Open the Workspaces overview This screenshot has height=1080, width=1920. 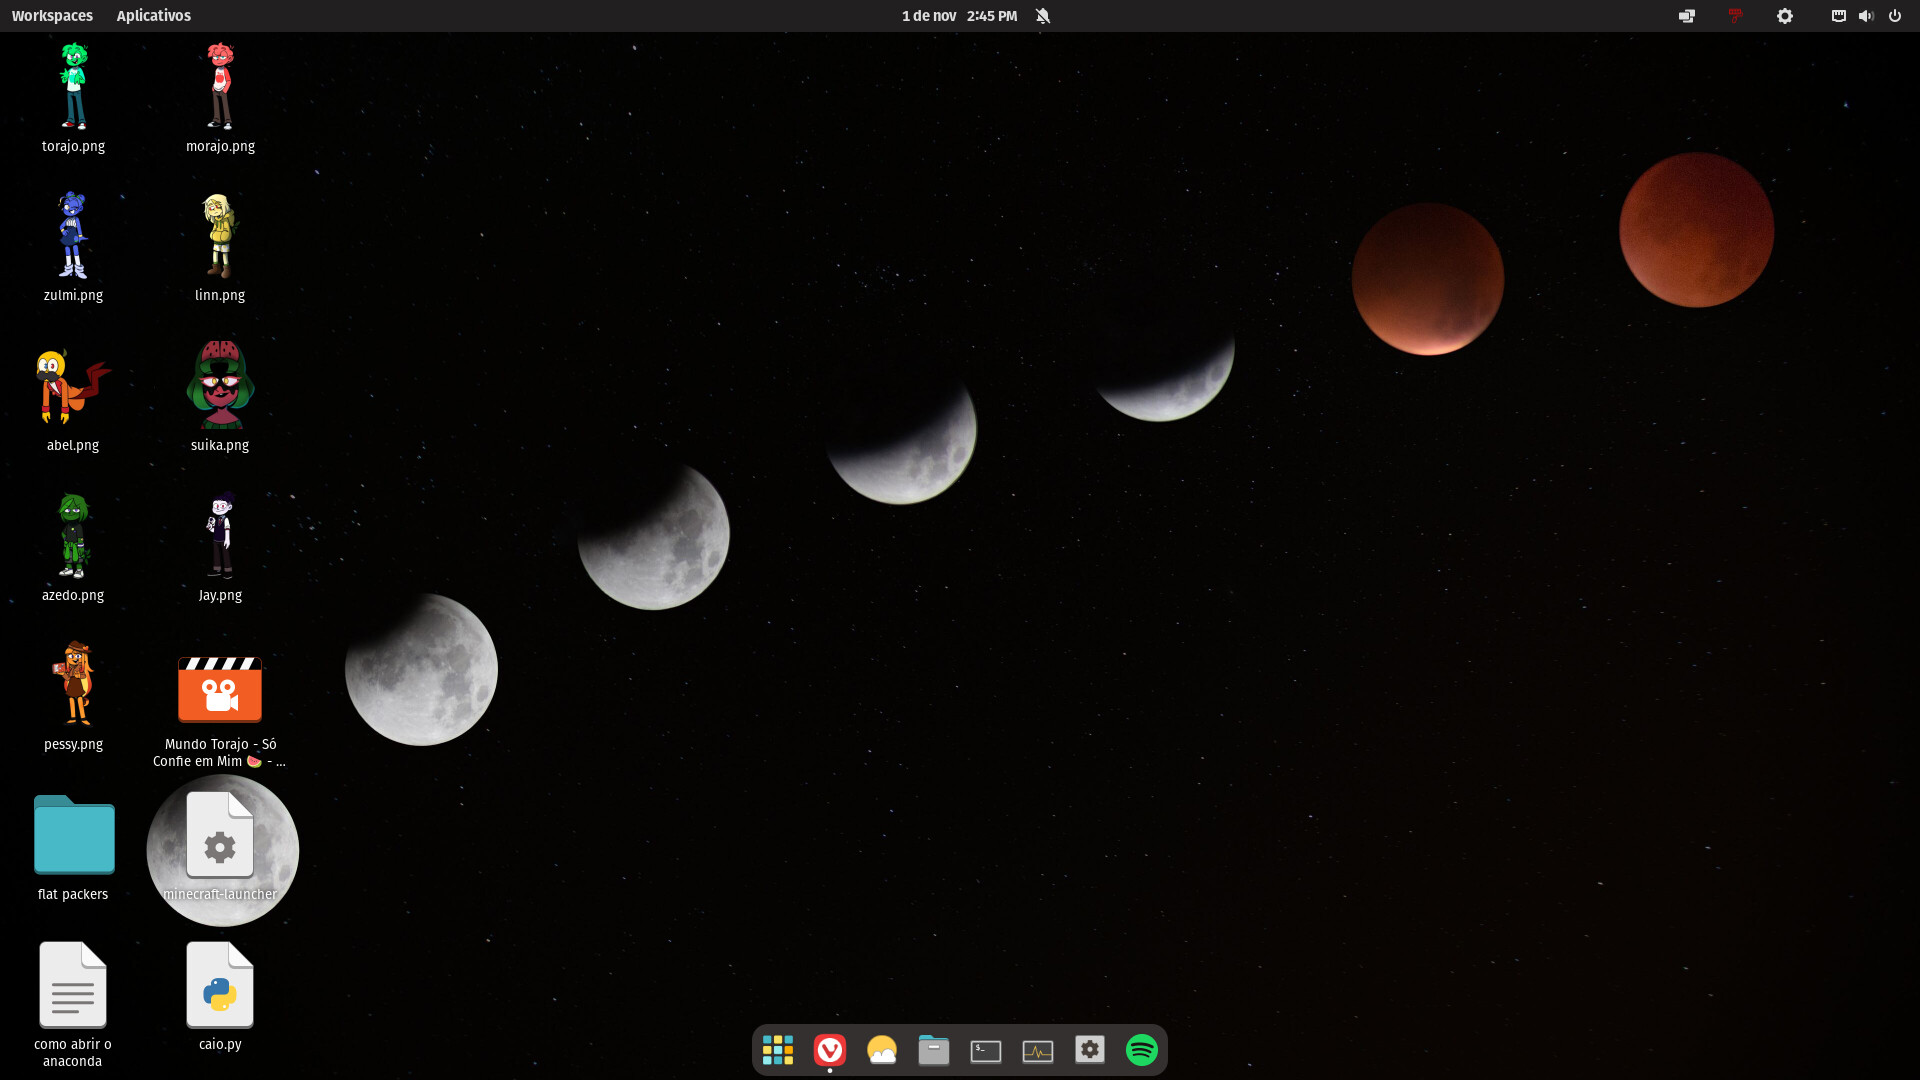[x=52, y=16]
